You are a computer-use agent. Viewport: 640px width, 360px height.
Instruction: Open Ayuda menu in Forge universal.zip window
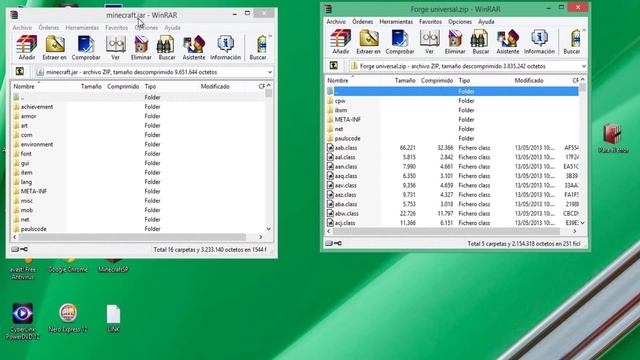pos(486,22)
